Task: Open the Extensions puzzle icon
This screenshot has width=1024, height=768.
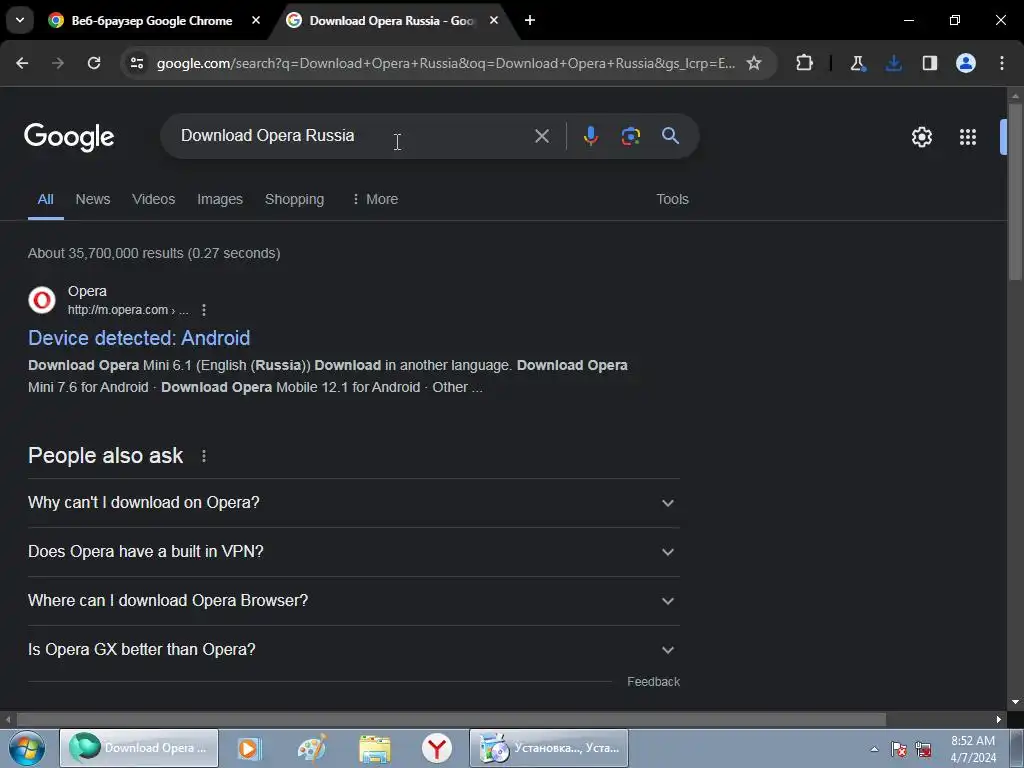Action: point(805,63)
